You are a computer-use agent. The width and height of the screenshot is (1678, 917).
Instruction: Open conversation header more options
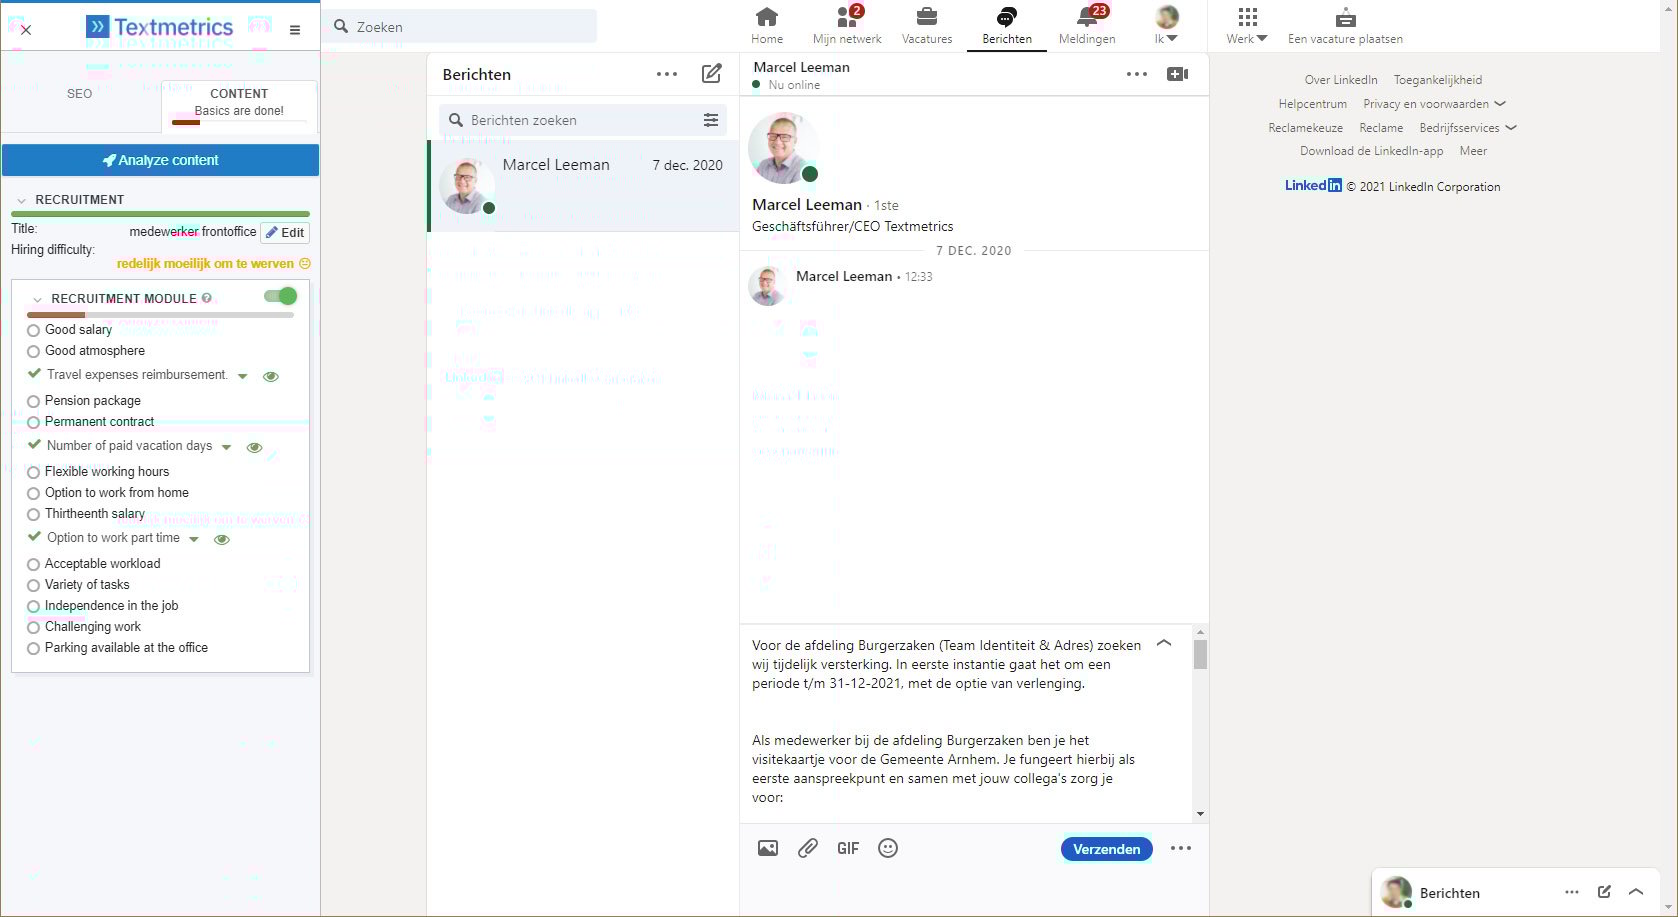coord(1137,74)
